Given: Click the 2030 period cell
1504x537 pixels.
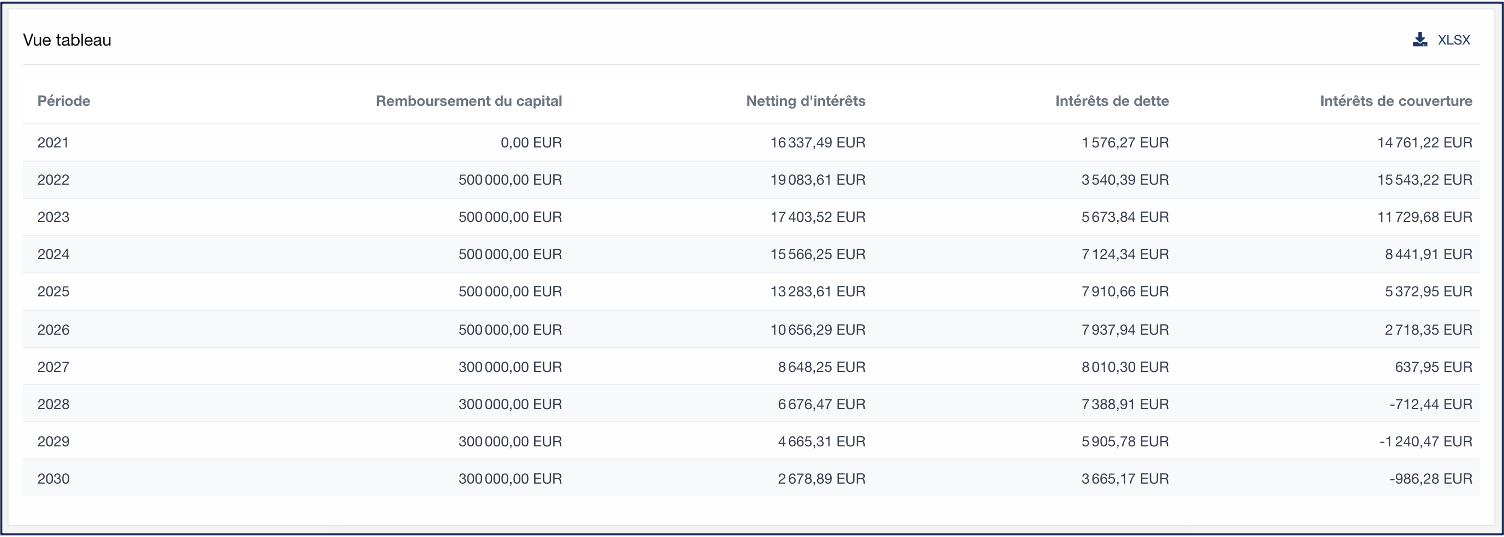Looking at the screenshot, I should [53, 479].
